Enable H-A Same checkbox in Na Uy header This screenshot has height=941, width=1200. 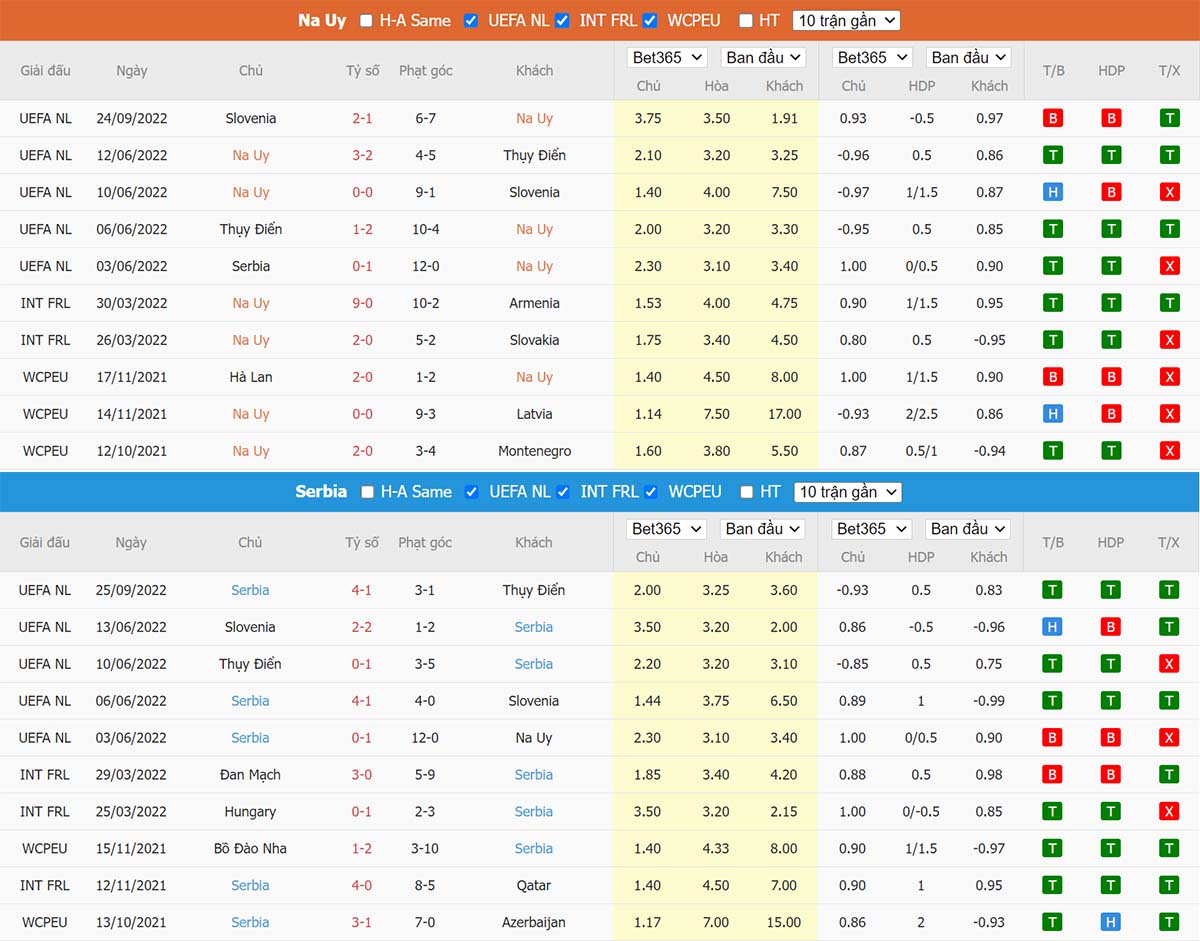(367, 20)
